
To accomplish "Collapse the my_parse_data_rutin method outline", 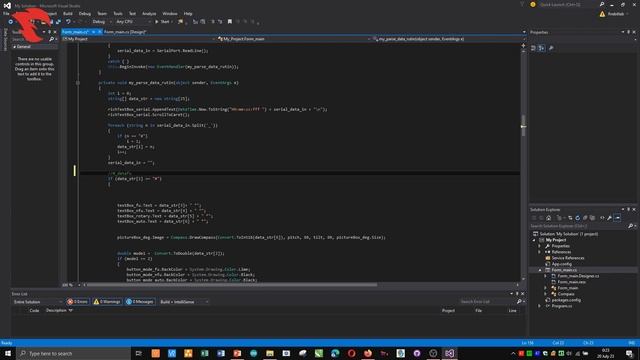I will pos(78,83).
